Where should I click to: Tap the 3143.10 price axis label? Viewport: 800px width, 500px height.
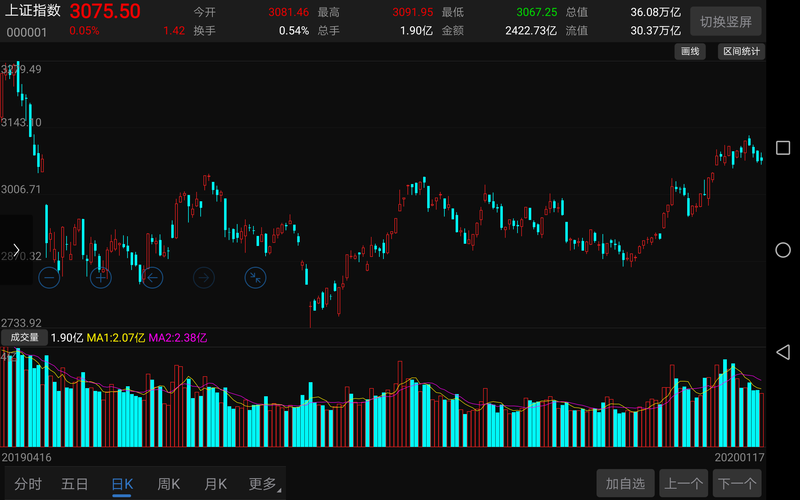point(21,122)
